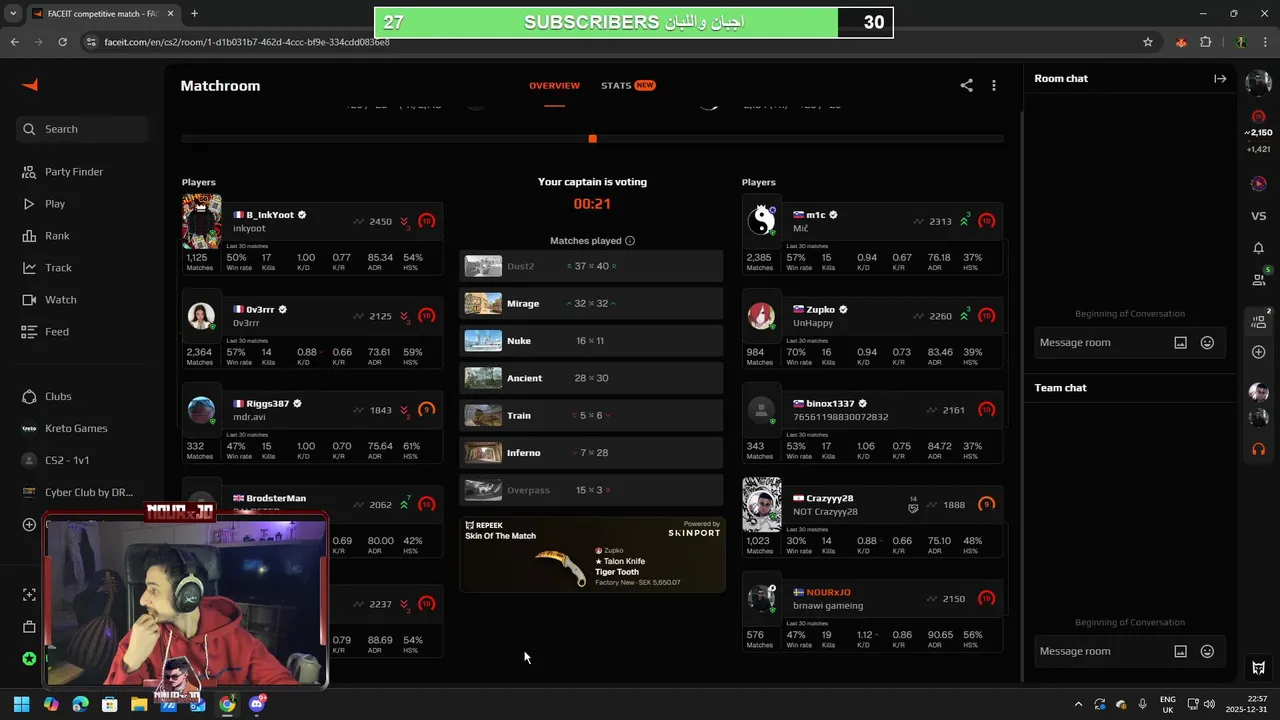
Task: Open the Talon Knife Tiger Tooth skin ad
Action: 592,555
